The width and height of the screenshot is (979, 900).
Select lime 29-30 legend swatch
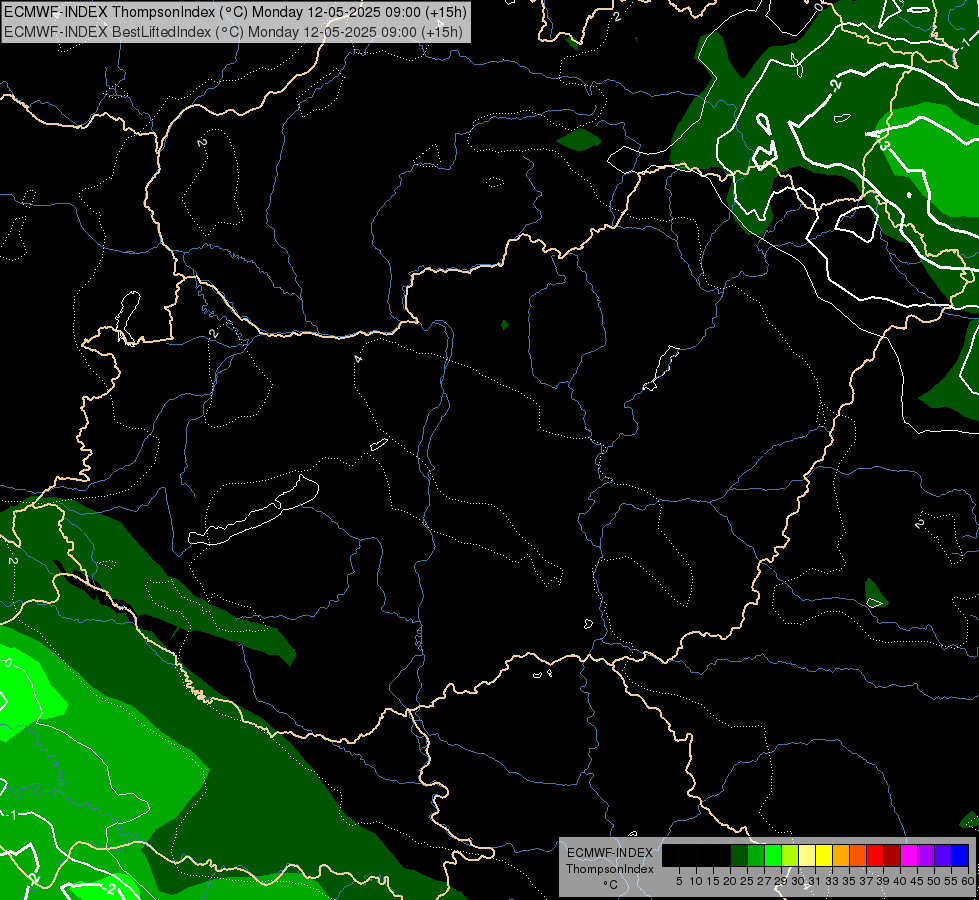[790, 855]
